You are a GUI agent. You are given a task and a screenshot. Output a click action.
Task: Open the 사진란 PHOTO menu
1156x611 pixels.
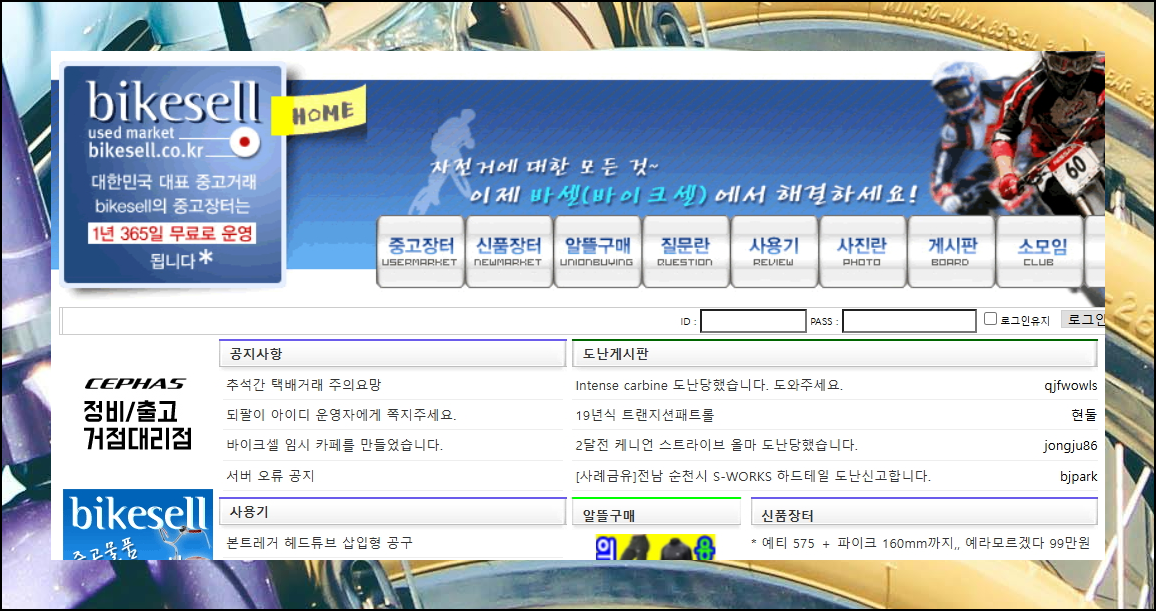coord(863,251)
